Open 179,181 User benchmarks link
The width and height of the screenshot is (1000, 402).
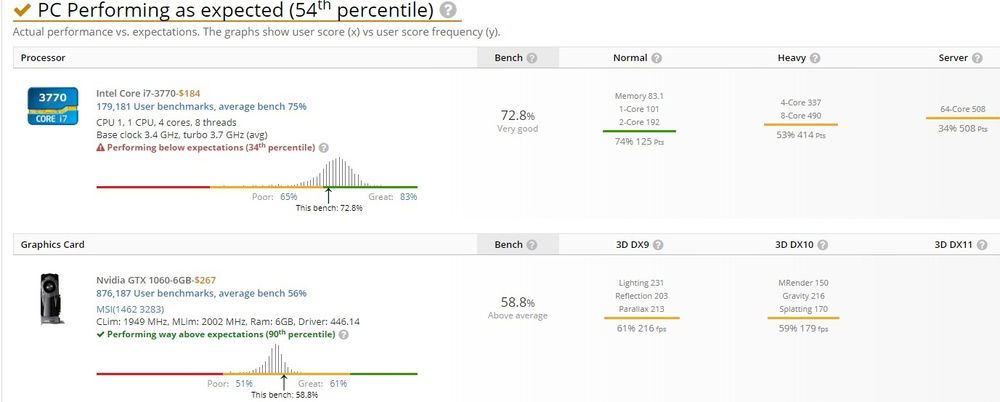coord(201,106)
